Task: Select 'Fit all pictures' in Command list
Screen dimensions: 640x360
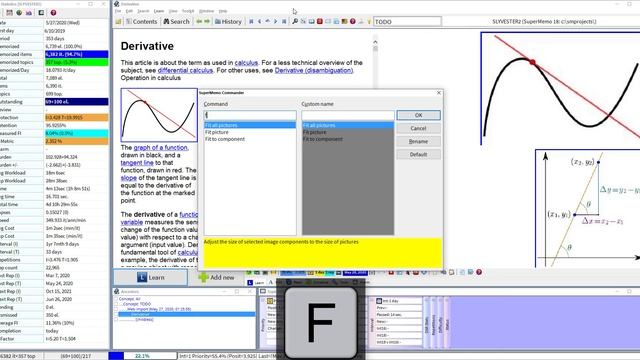Action: point(250,125)
